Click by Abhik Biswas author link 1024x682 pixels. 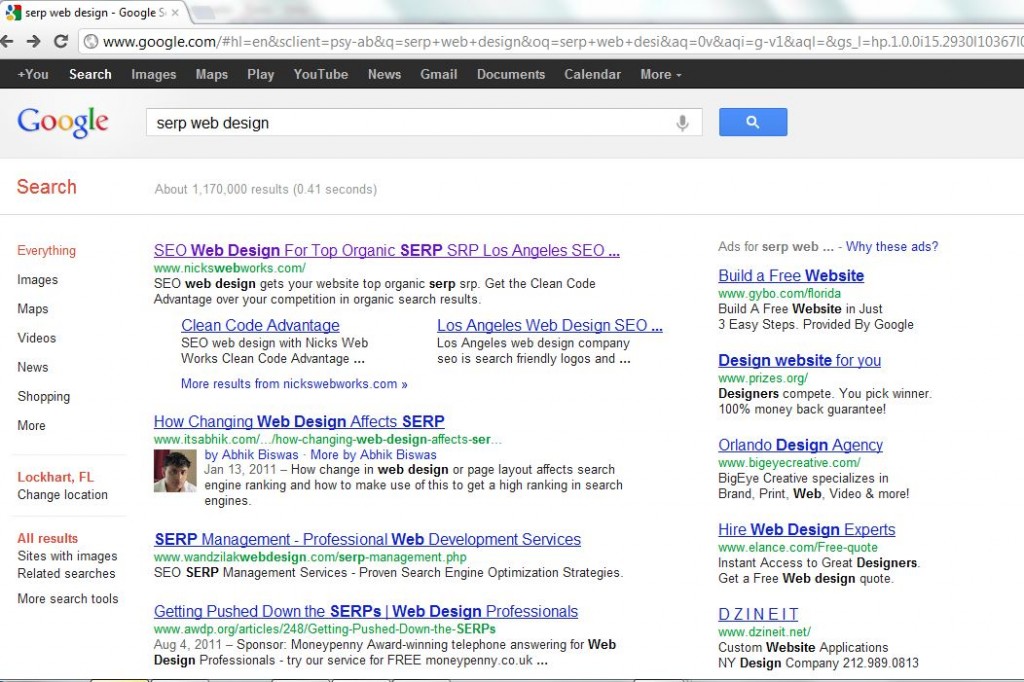point(251,455)
